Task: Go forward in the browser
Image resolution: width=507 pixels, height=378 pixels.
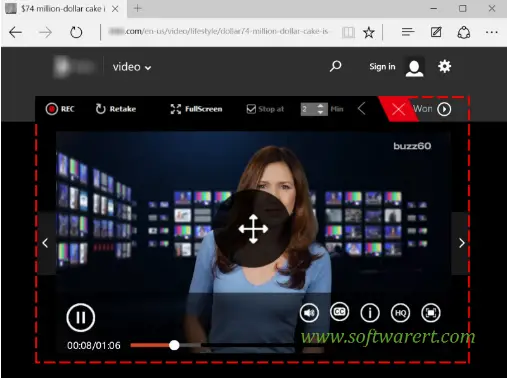Action: pos(45,32)
